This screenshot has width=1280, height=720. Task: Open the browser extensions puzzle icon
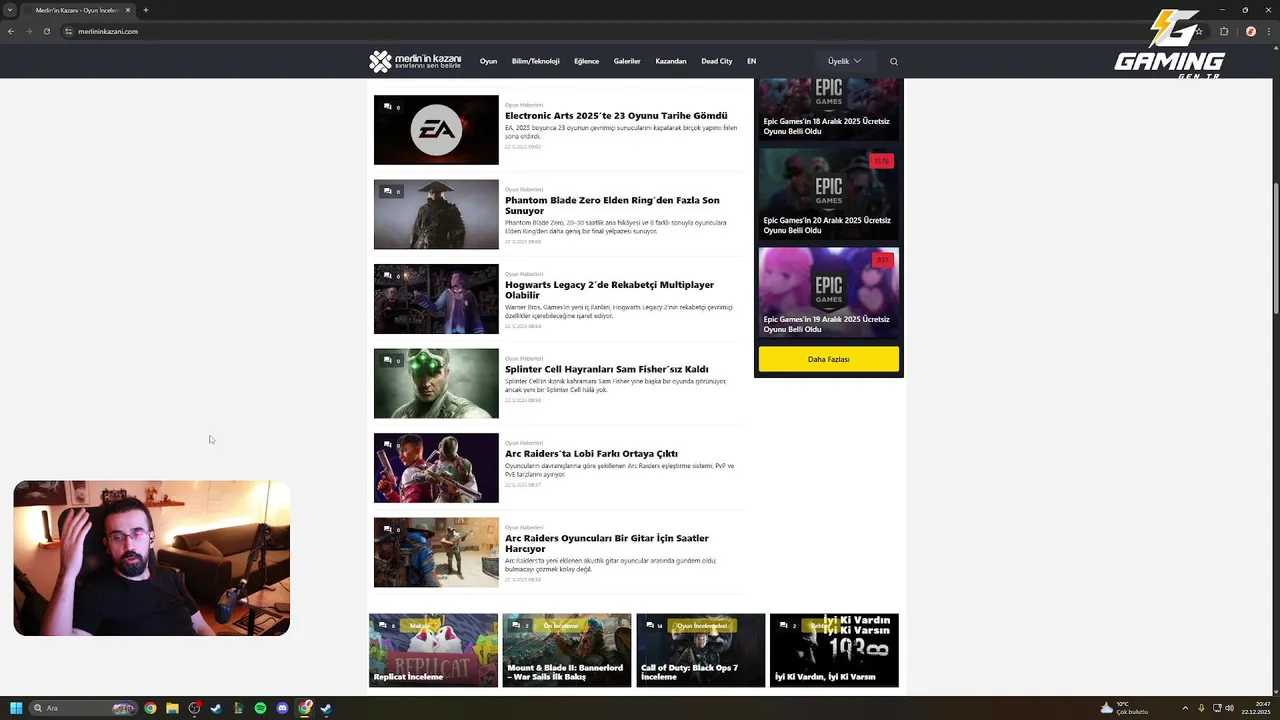pyautogui.click(x=1224, y=31)
